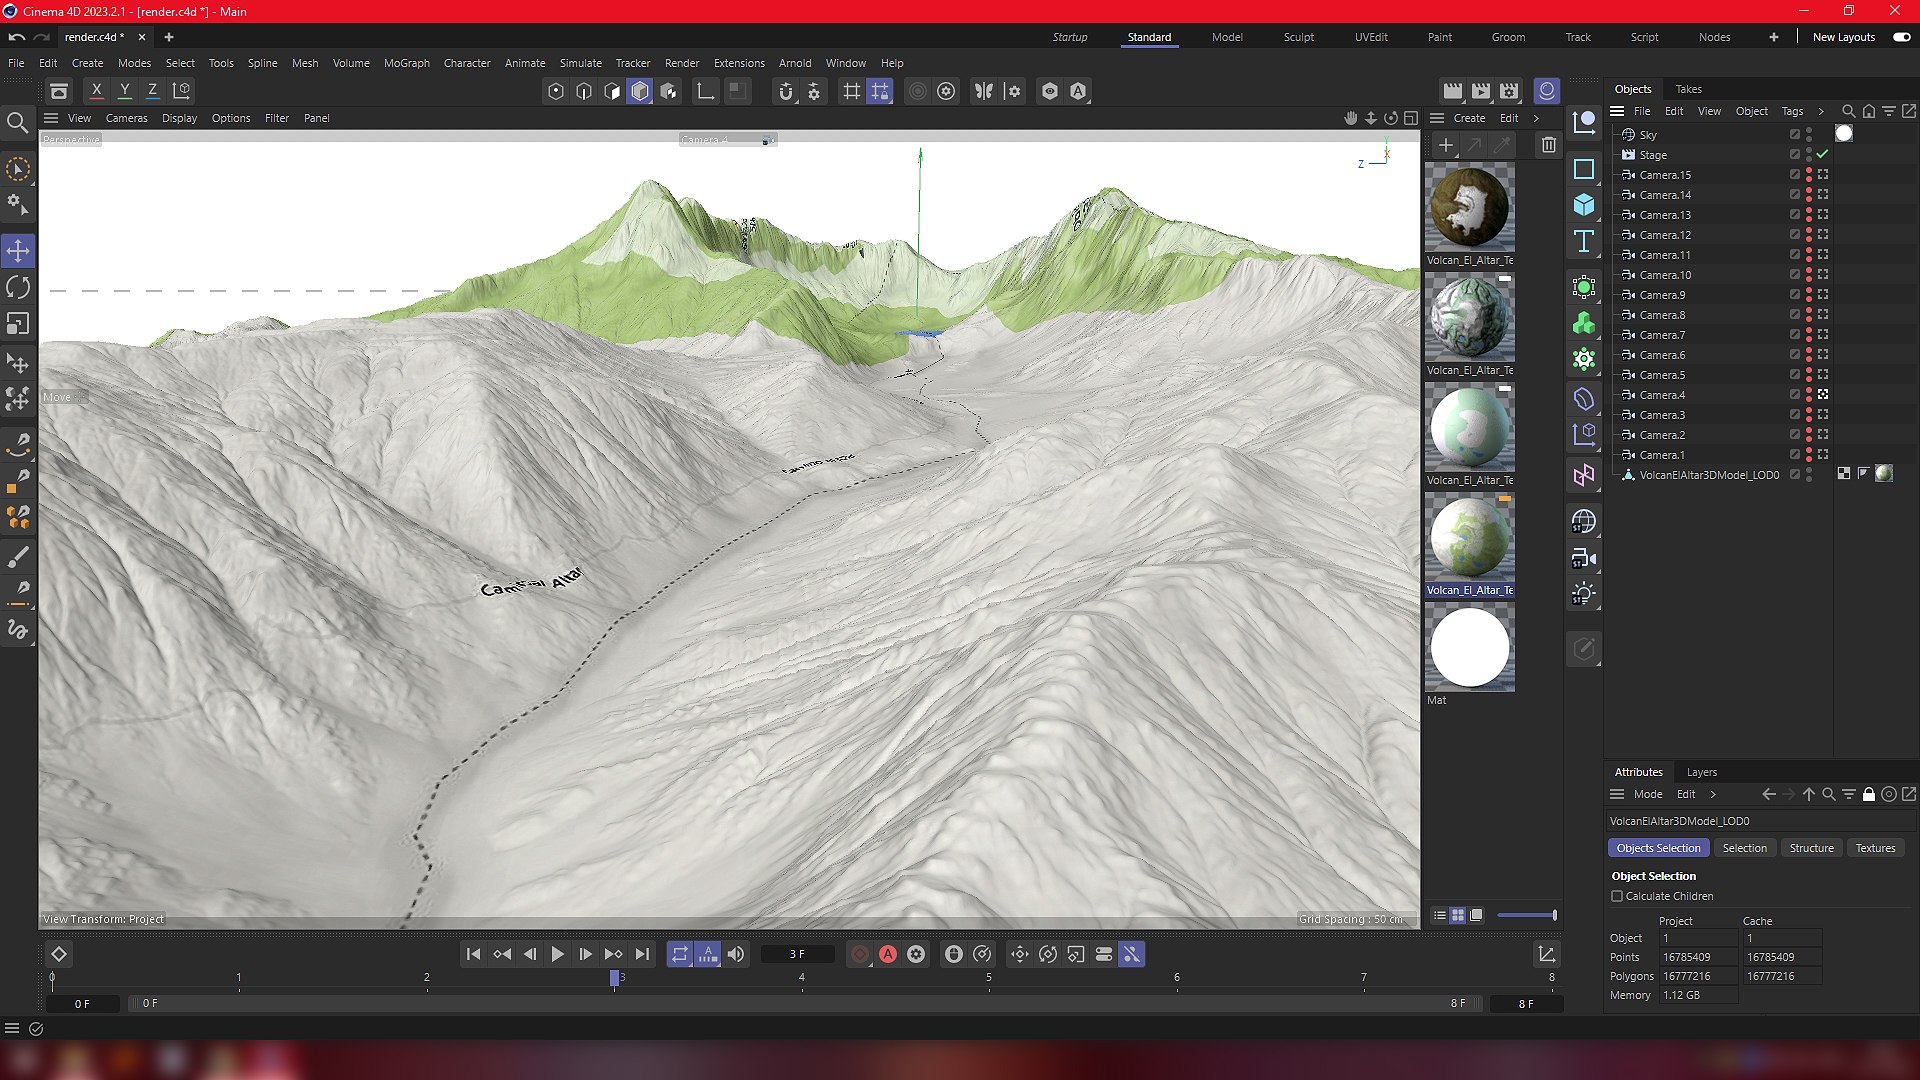Image resolution: width=1920 pixels, height=1080 pixels.
Task: Open the Attributes Mode dropdown menu
Action: click(x=1648, y=794)
